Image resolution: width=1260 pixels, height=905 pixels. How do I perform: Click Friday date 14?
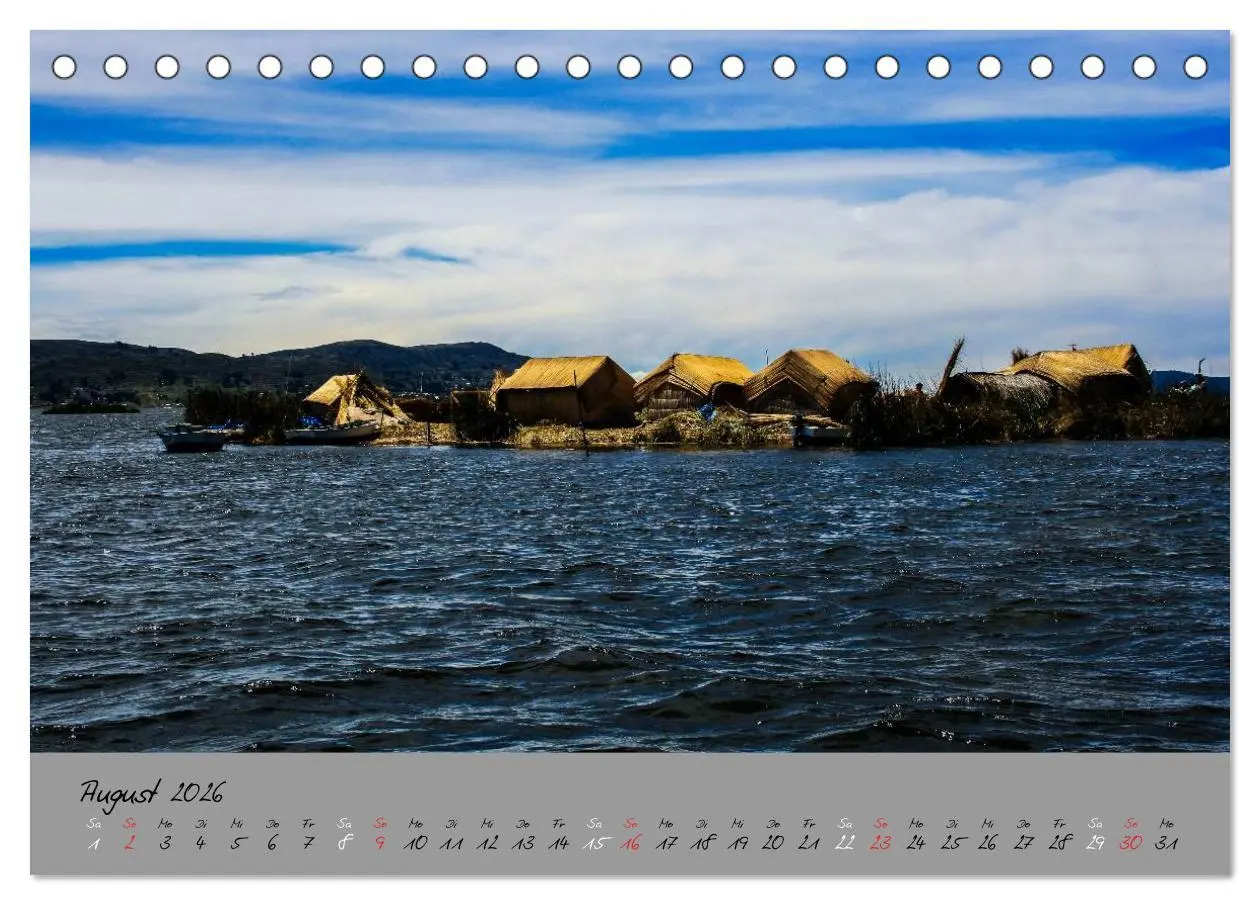coord(558,843)
